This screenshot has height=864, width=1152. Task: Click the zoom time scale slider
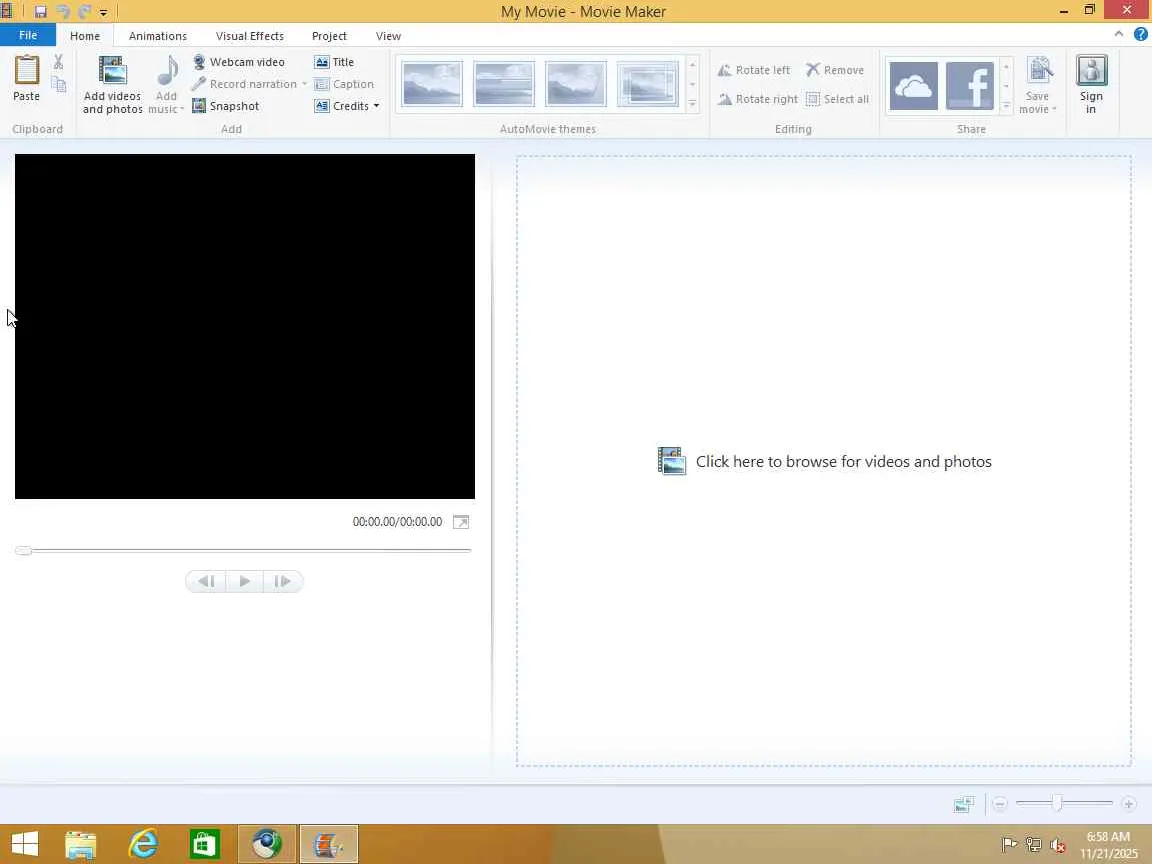(x=1056, y=804)
